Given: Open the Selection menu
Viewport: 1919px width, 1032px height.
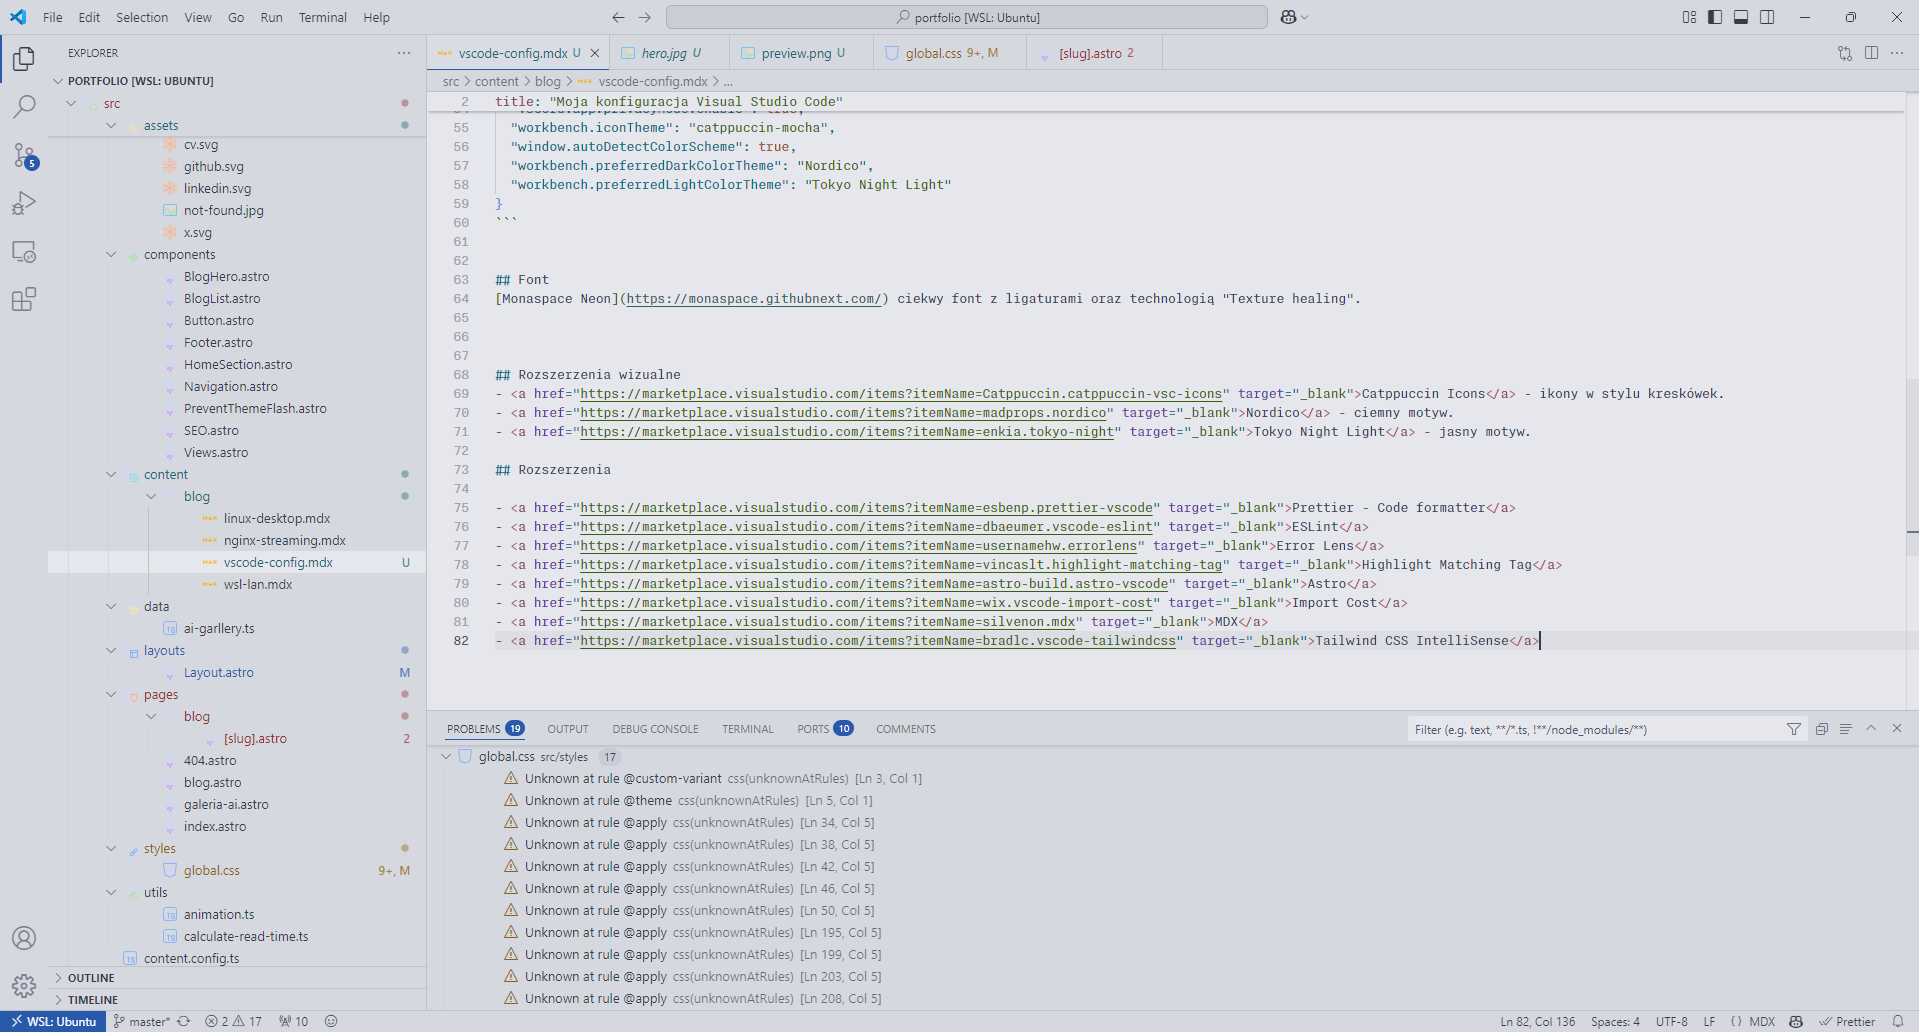Looking at the screenshot, I should tap(142, 17).
